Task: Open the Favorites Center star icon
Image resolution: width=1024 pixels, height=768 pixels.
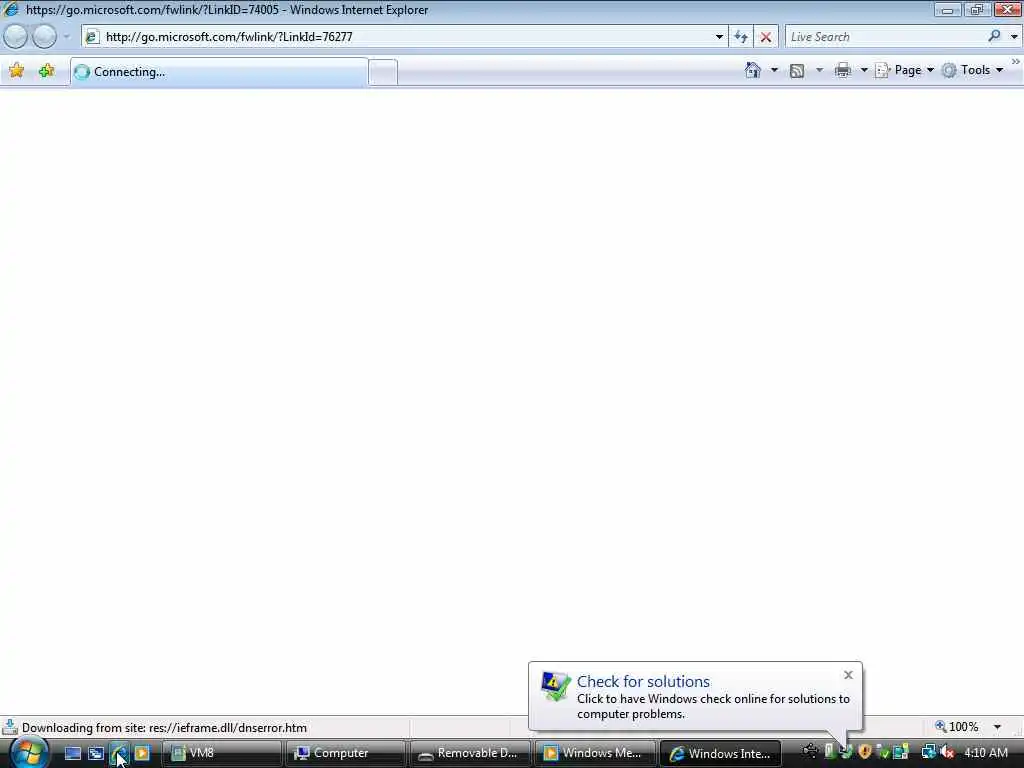Action: click(x=17, y=71)
